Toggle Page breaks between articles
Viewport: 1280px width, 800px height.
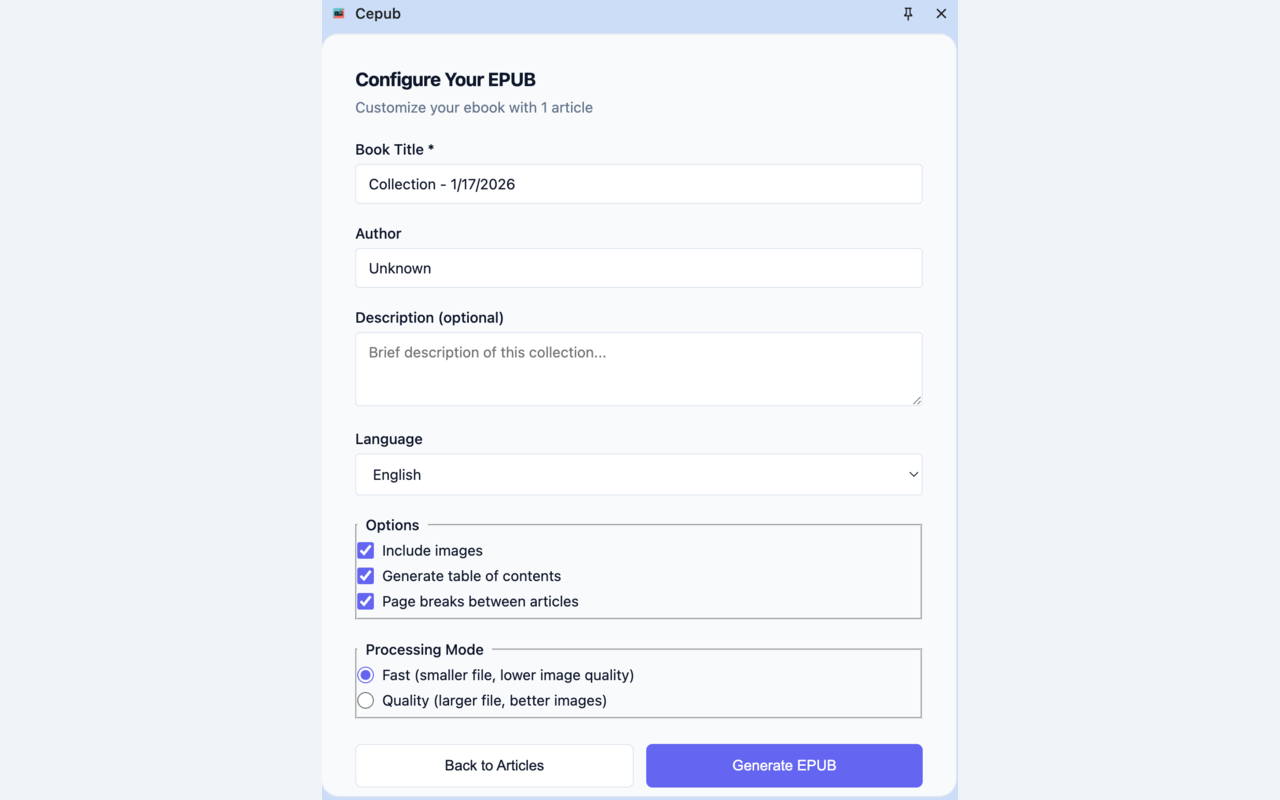coord(365,601)
